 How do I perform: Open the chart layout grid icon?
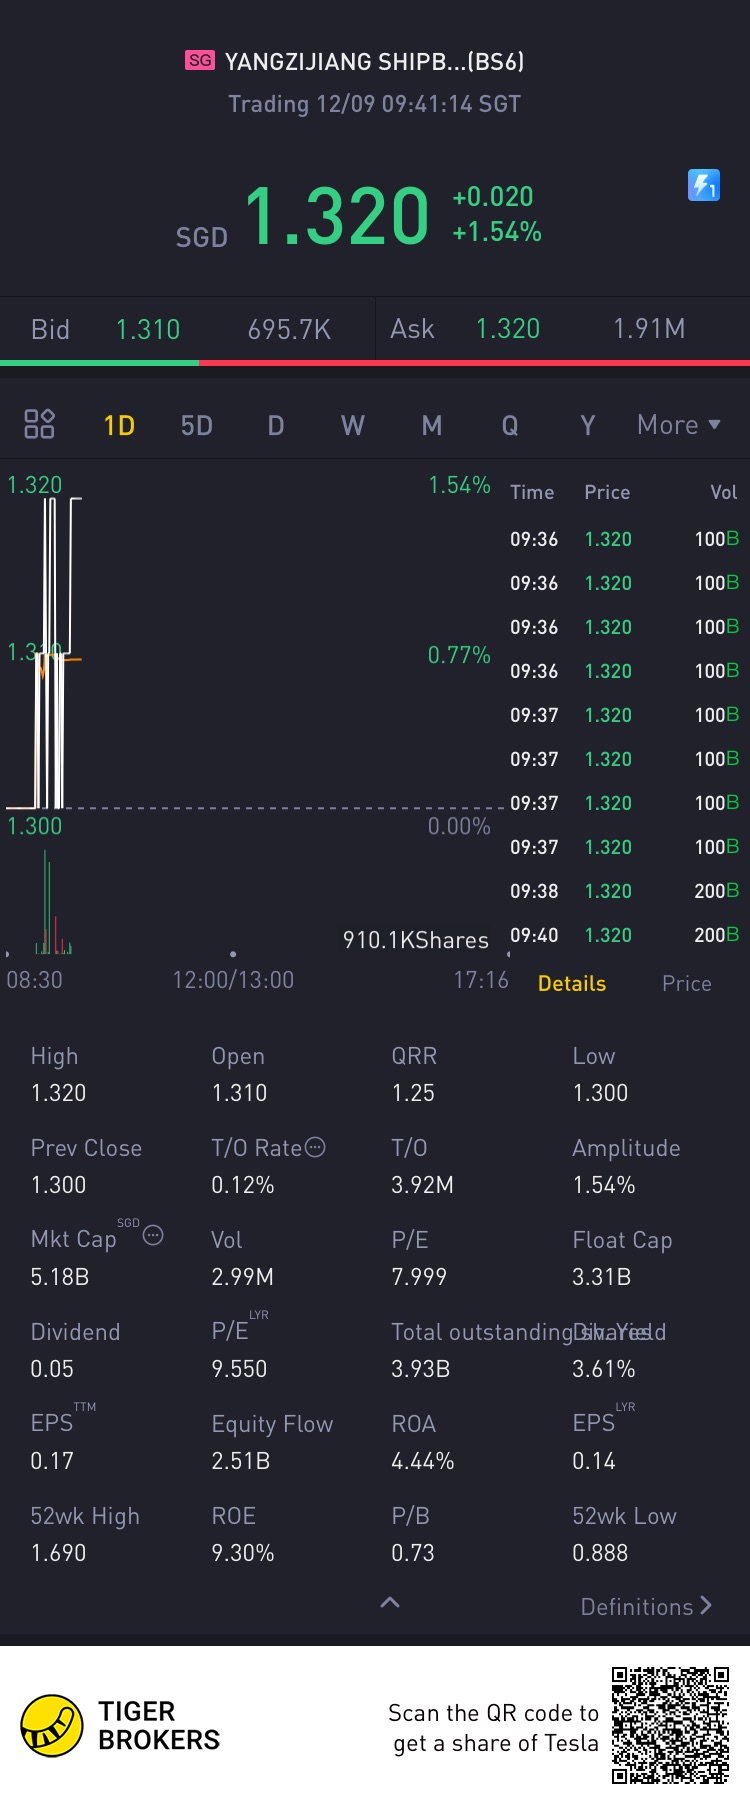coord(39,424)
